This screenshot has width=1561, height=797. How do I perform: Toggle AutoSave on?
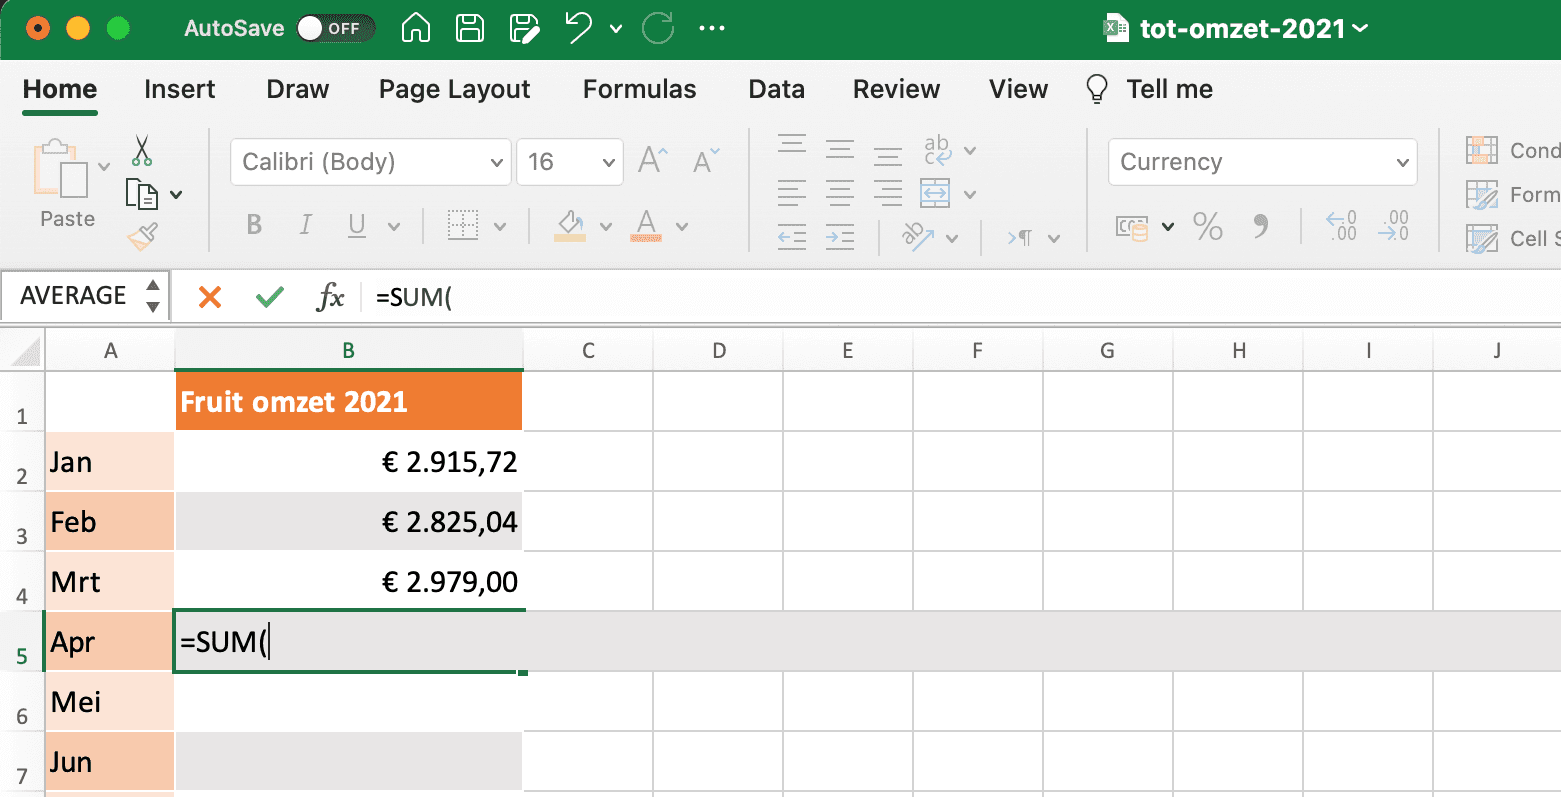point(335,28)
